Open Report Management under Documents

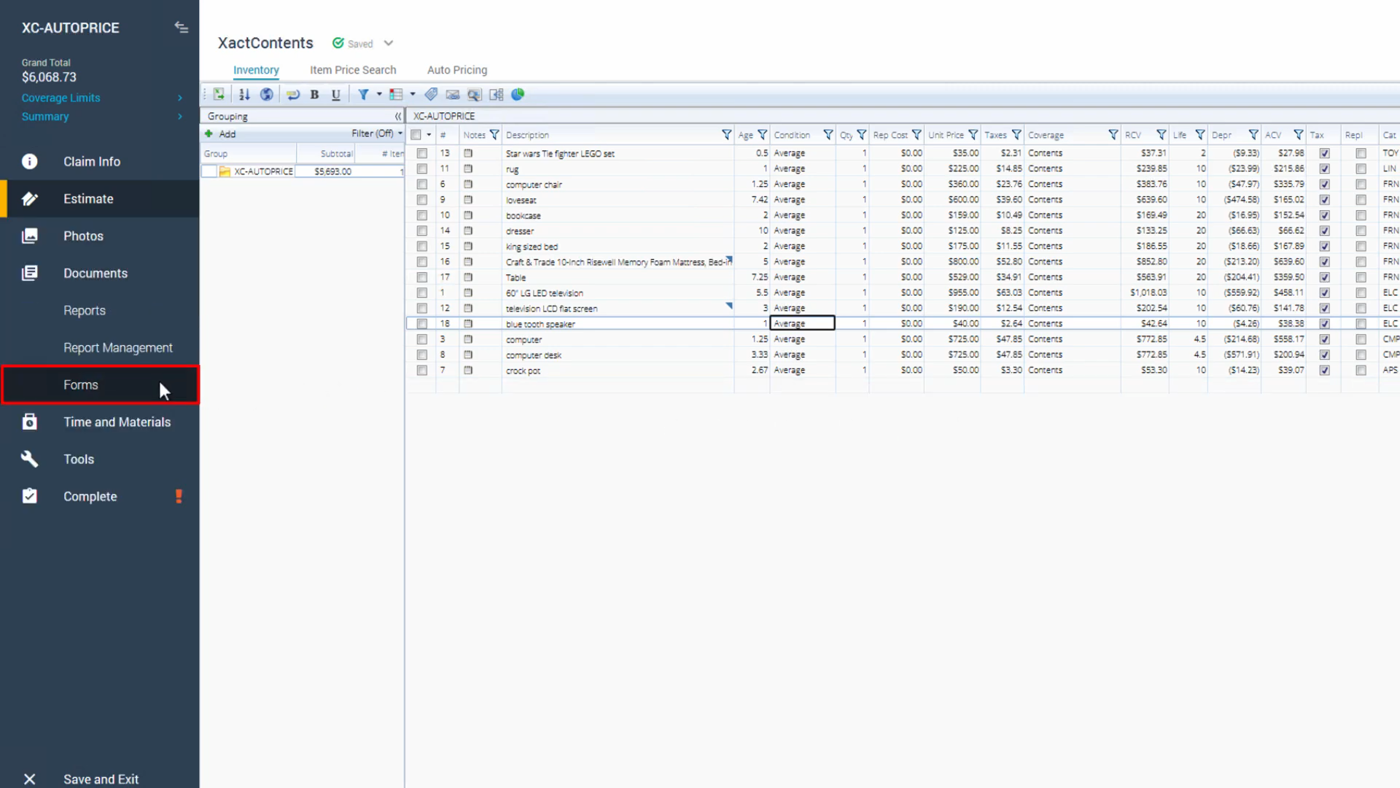coord(118,348)
